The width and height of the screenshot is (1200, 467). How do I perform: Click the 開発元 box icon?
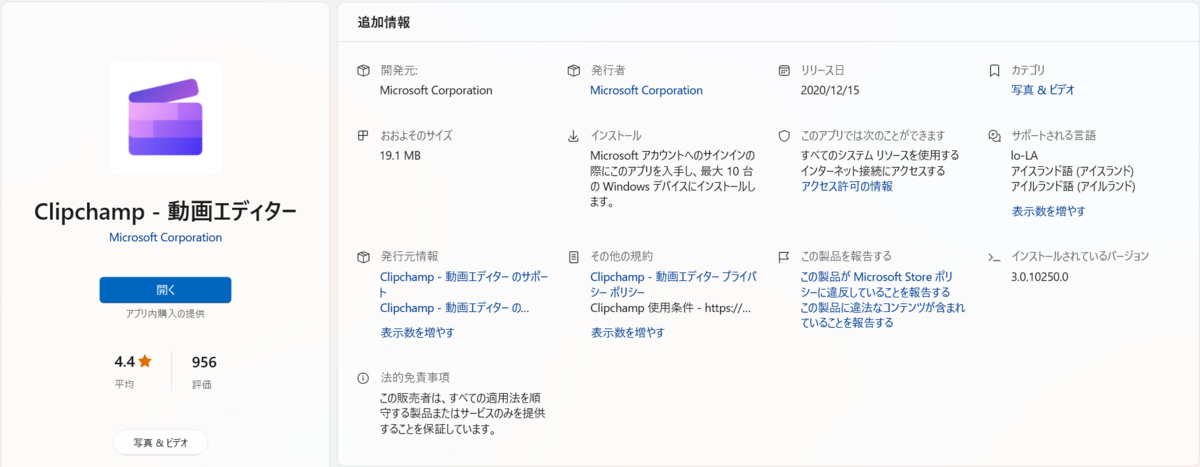pos(364,71)
